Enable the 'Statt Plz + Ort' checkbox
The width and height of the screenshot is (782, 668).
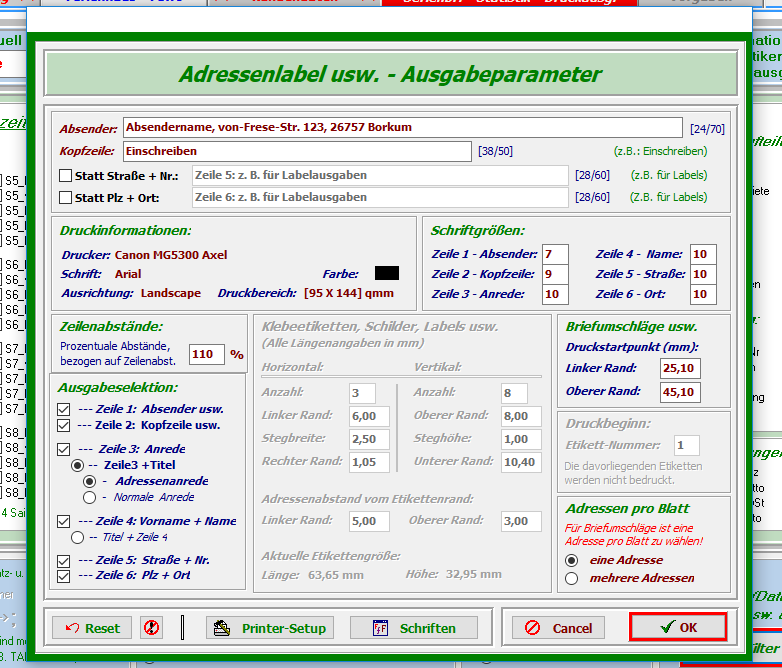(x=66, y=198)
